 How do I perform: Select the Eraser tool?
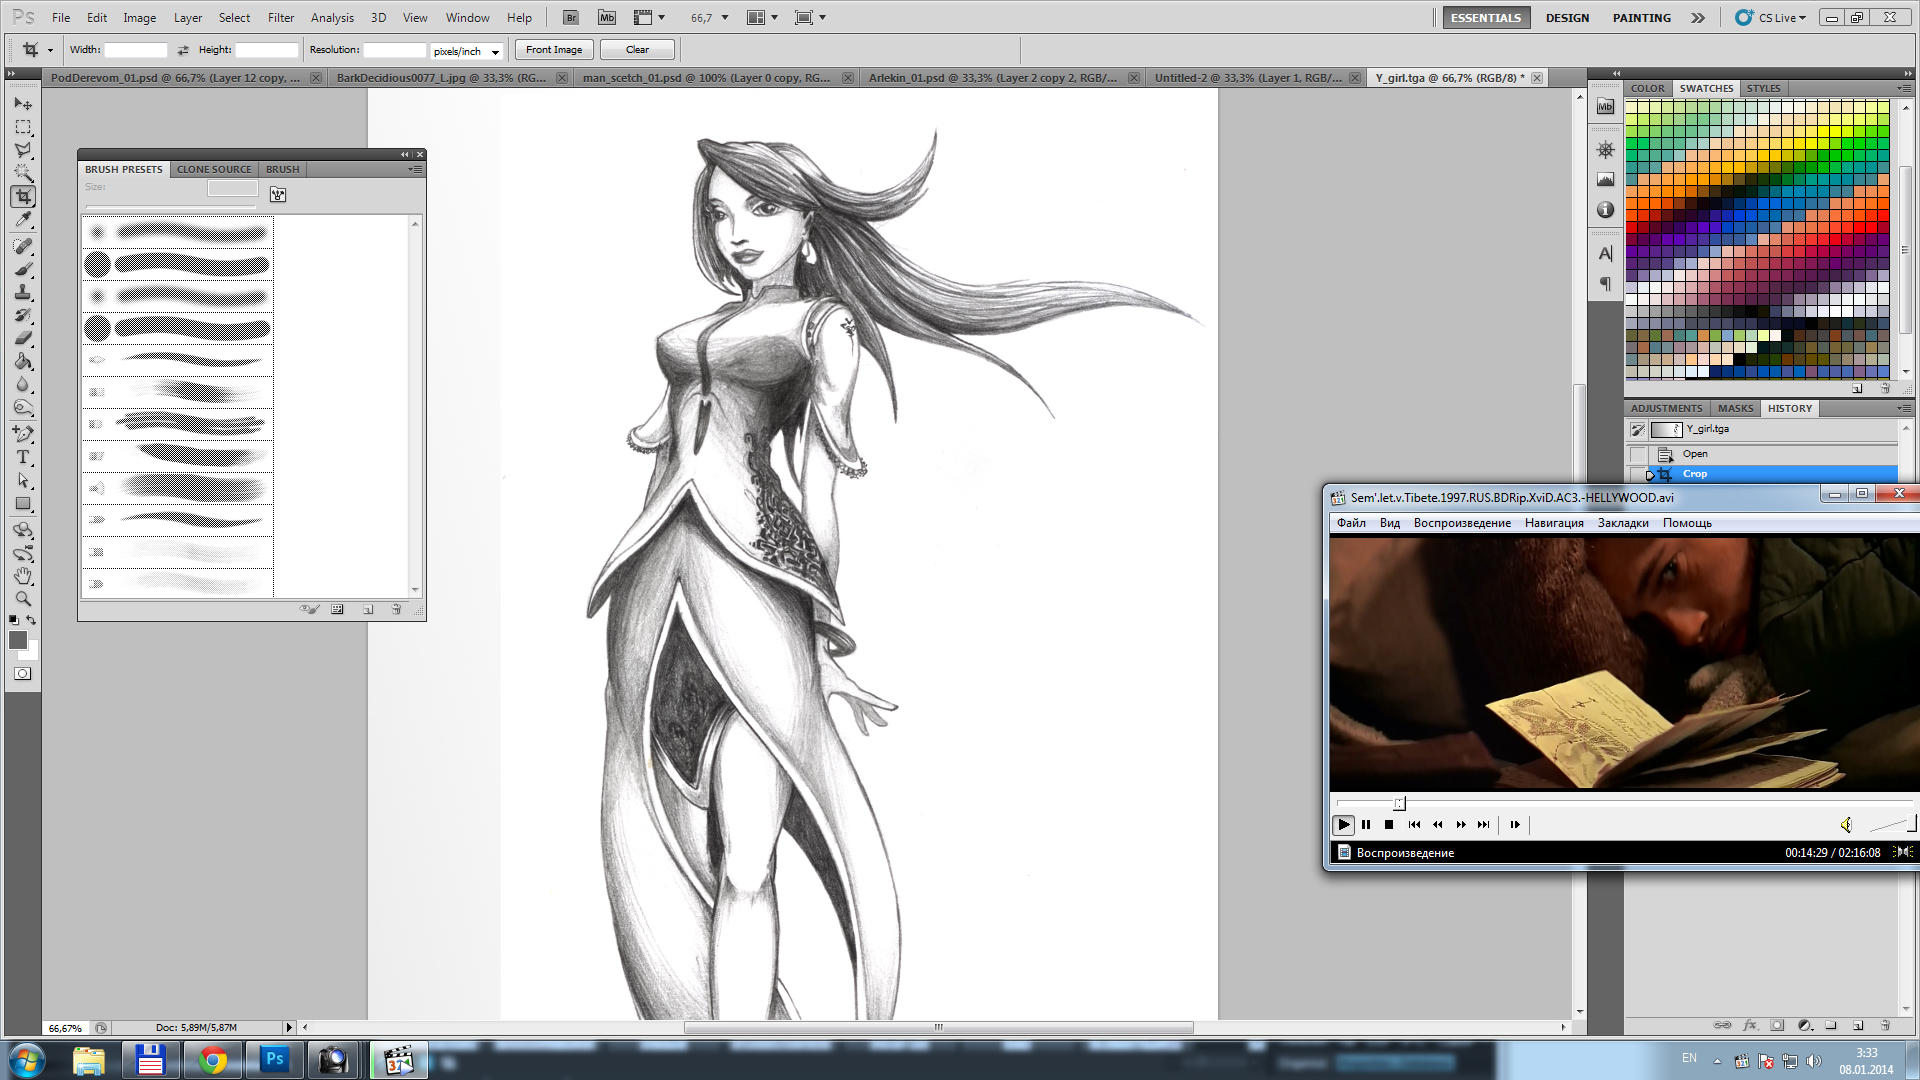pos(23,338)
